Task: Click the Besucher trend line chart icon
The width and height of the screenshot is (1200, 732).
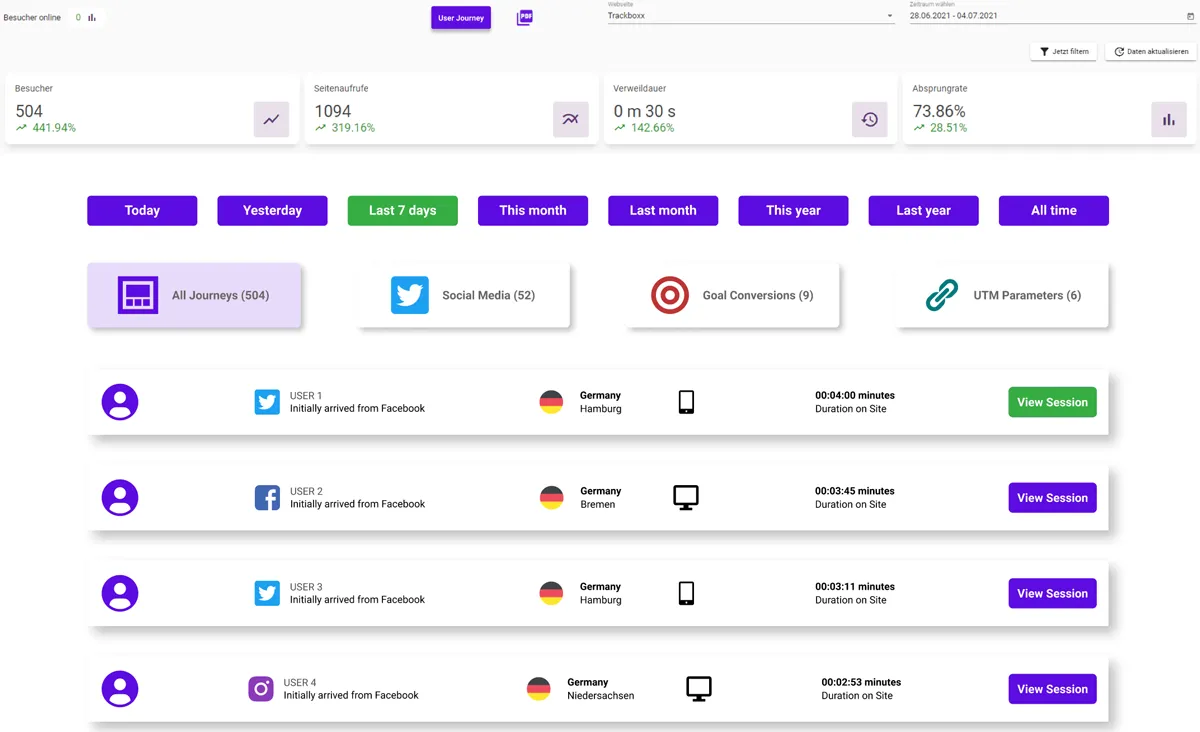Action: (270, 119)
